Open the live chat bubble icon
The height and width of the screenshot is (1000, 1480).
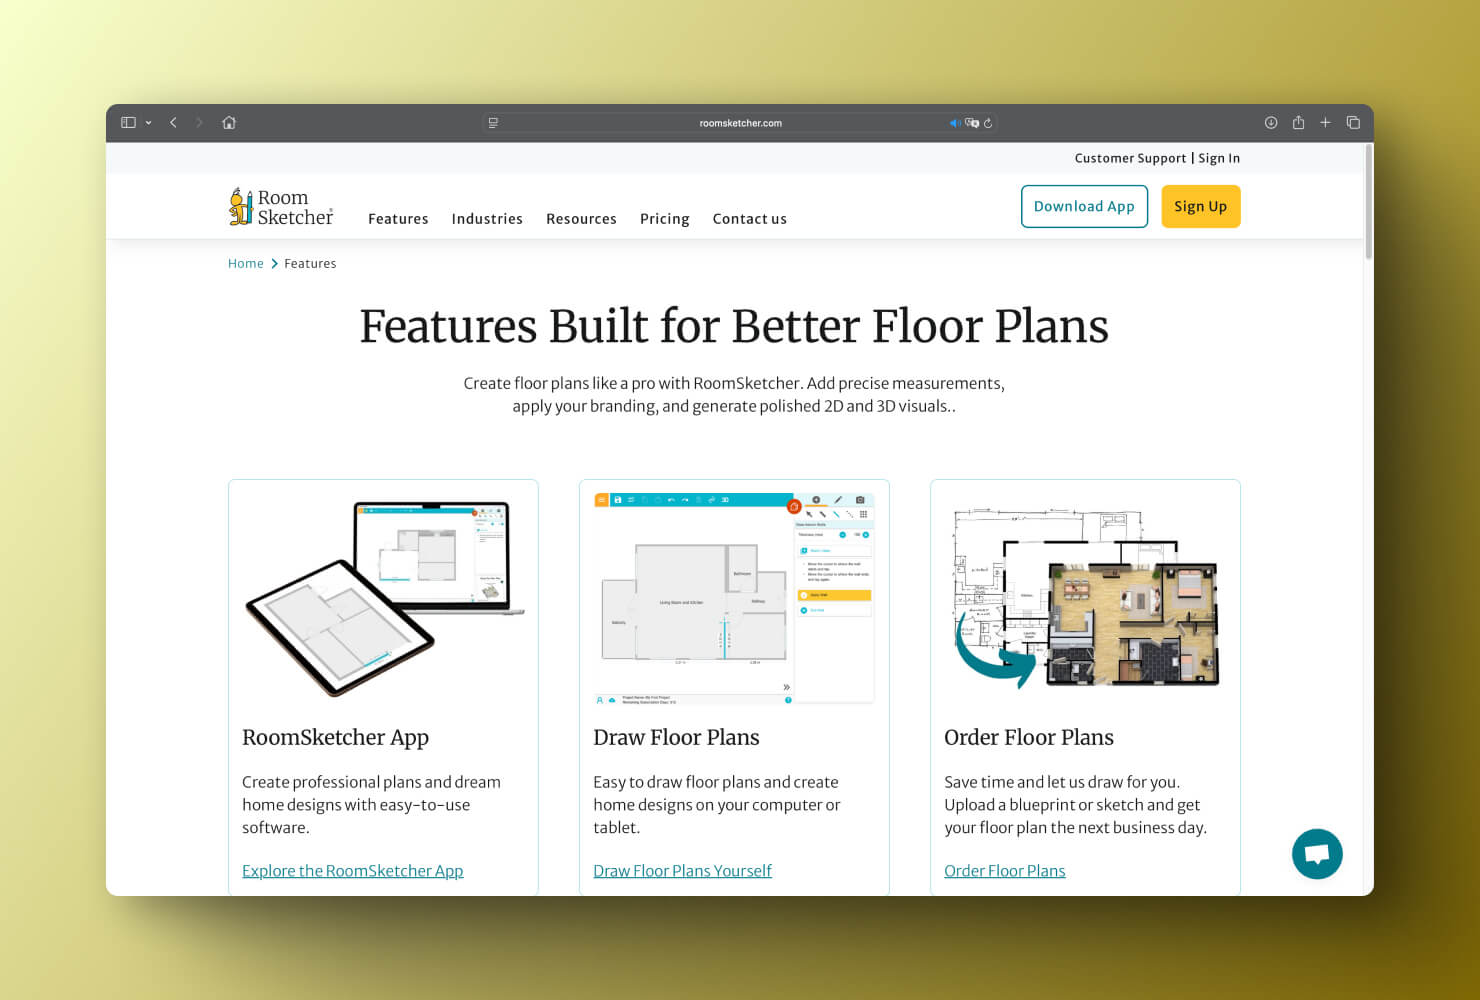point(1317,854)
